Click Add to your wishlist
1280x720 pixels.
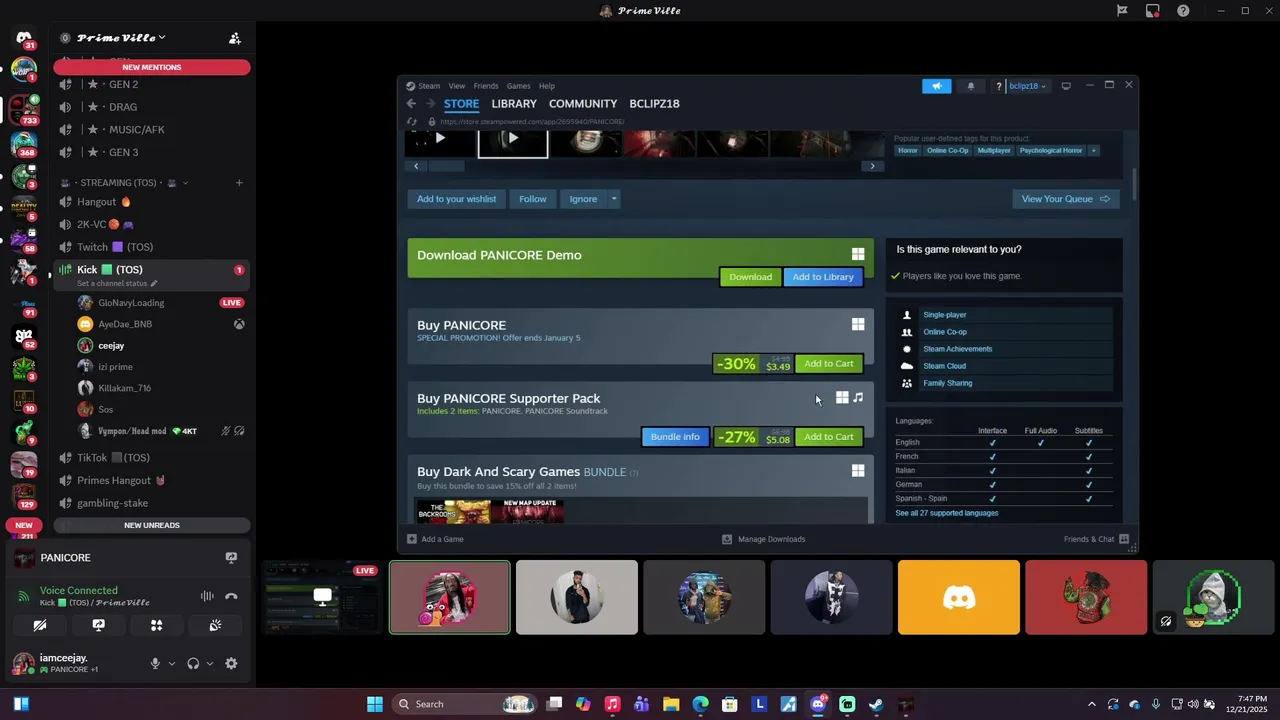[x=456, y=199]
